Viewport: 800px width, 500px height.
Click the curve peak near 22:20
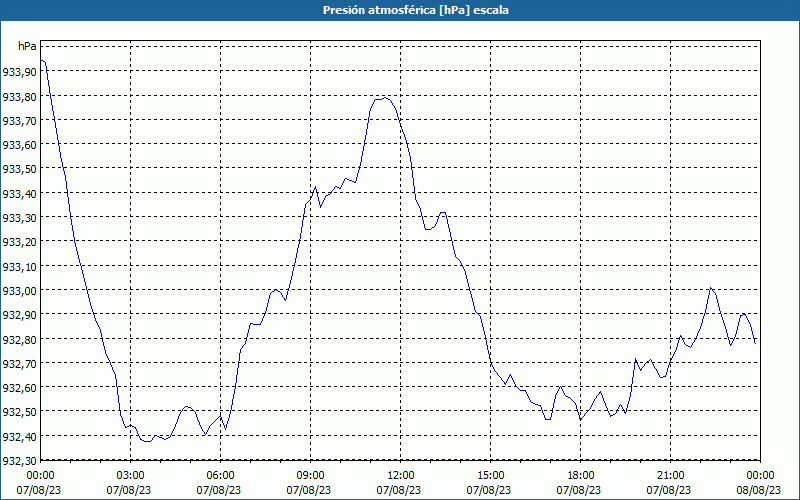point(710,288)
